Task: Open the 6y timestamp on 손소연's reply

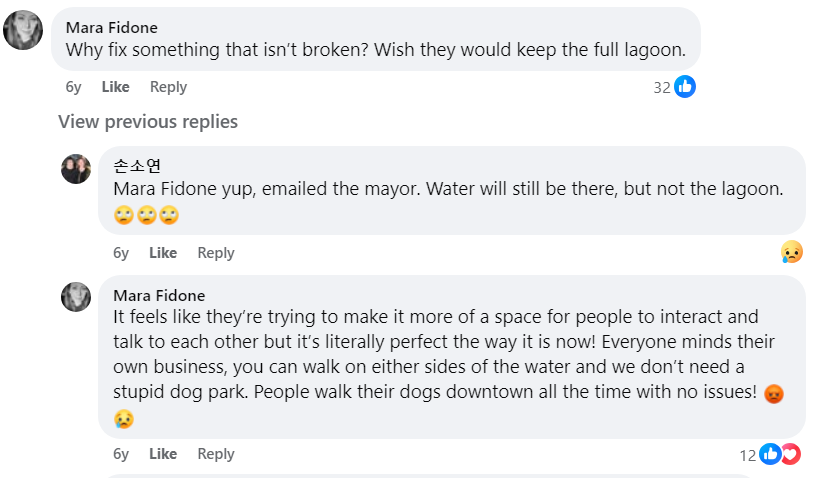Action: coord(121,253)
